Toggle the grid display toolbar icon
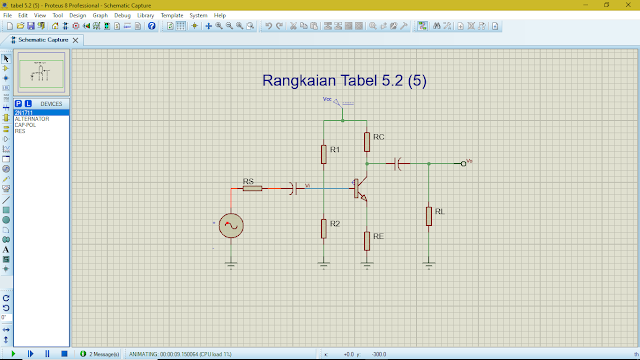640x360 pixels. click(180, 26)
